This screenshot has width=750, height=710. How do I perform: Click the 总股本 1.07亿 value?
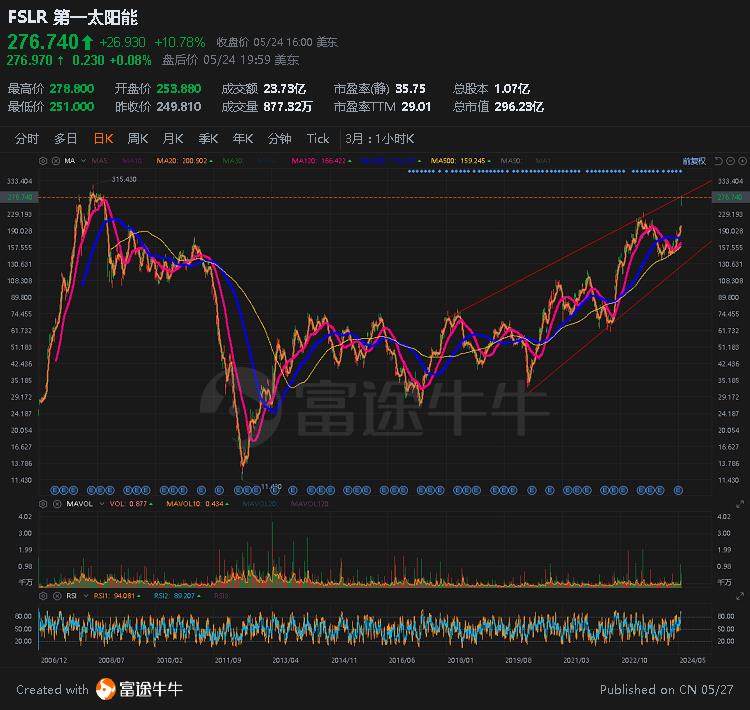coord(512,89)
